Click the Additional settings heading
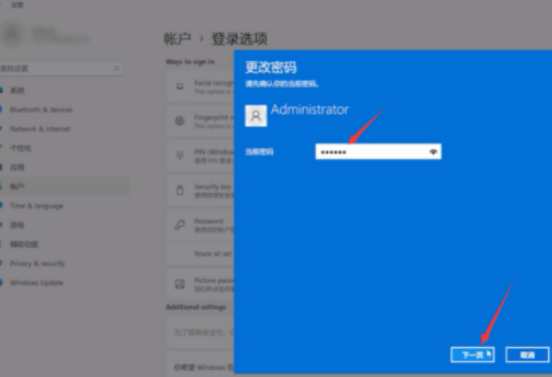Screen dimensions: 552x377 [x=196, y=307]
